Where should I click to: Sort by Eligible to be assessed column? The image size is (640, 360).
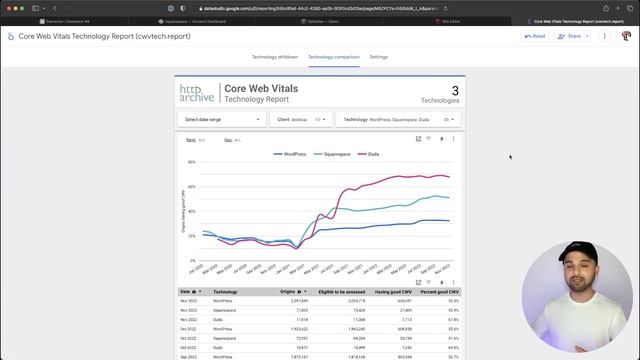click(x=342, y=292)
